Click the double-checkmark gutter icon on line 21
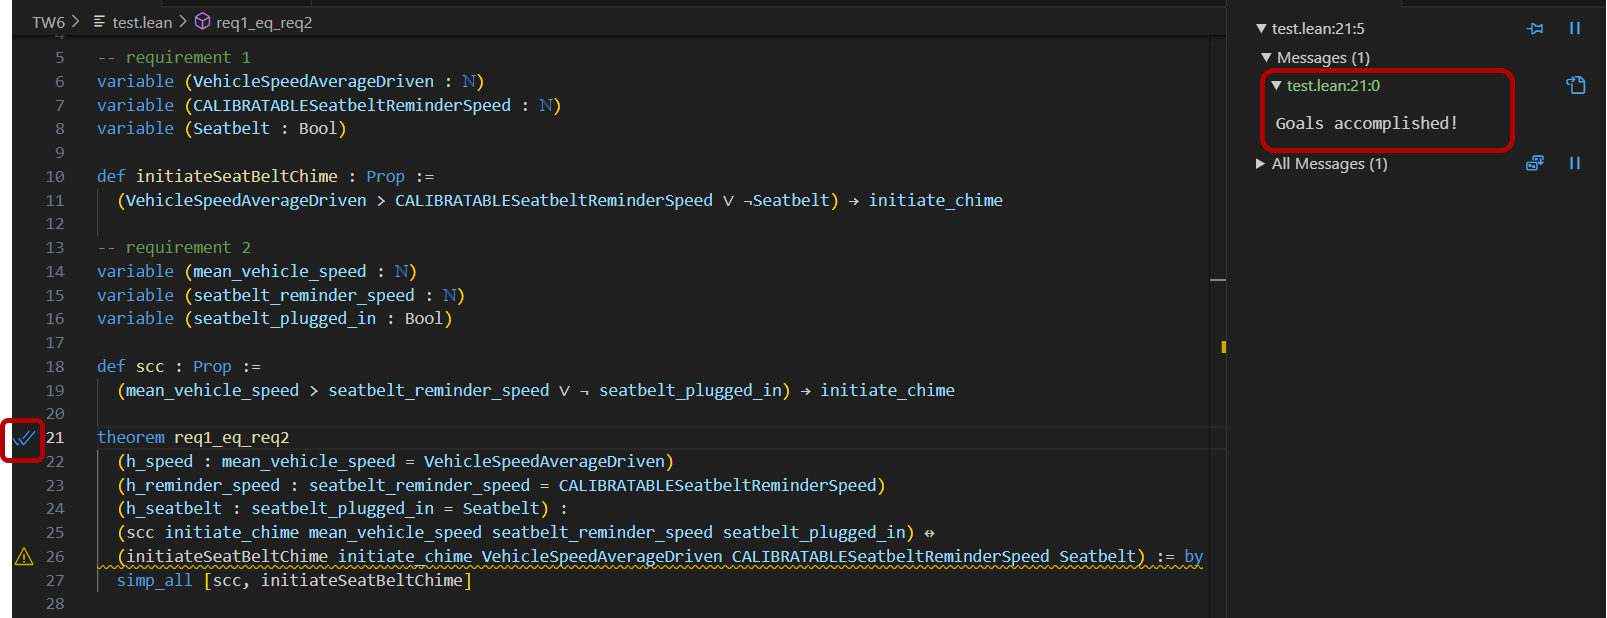This screenshot has height=618, width=1607. point(24,438)
